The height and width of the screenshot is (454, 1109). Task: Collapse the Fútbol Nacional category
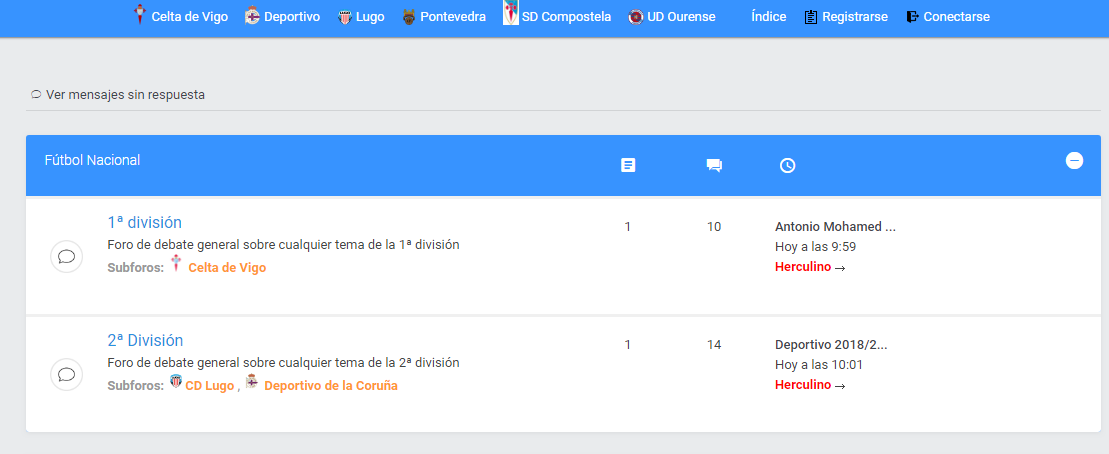[1074, 161]
